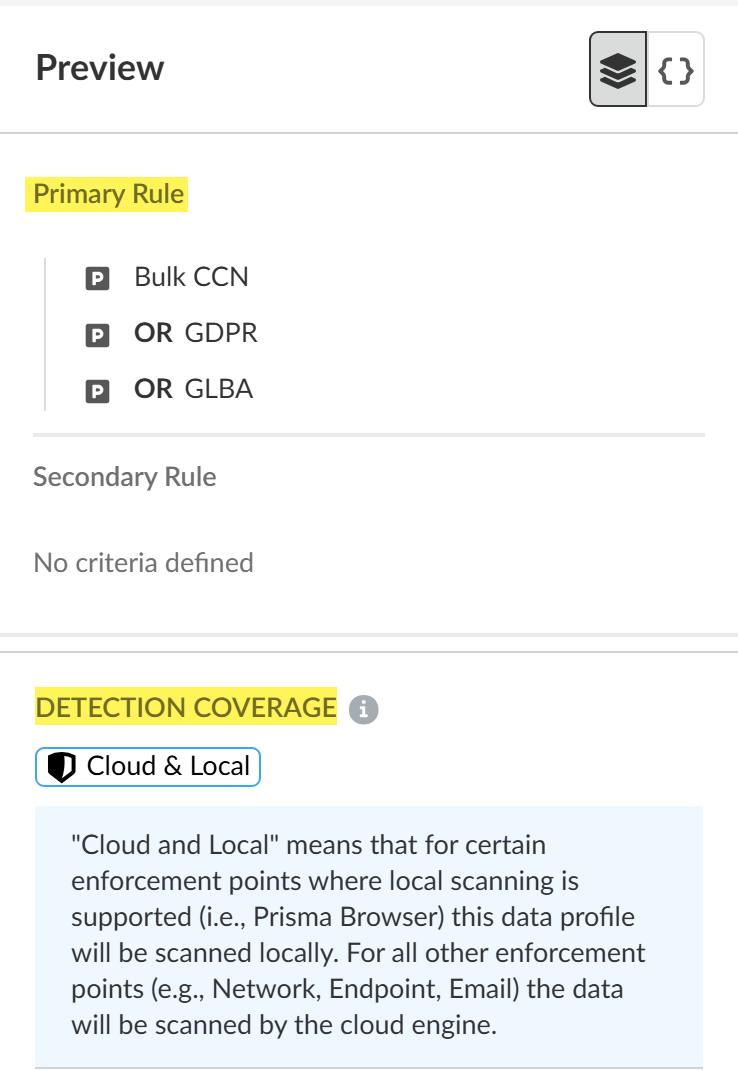Select the GDPR data pattern
Image resolution: width=738 pixels, height=1070 pixels.
click(x=221, y=333)
